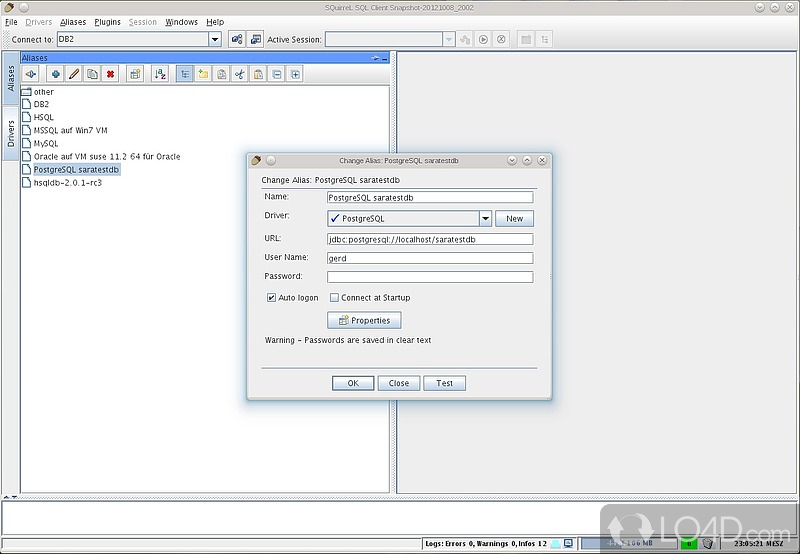The image size is (800, 554).
Task: Click the circled X close session icon
Action: (x=502, y=39)
